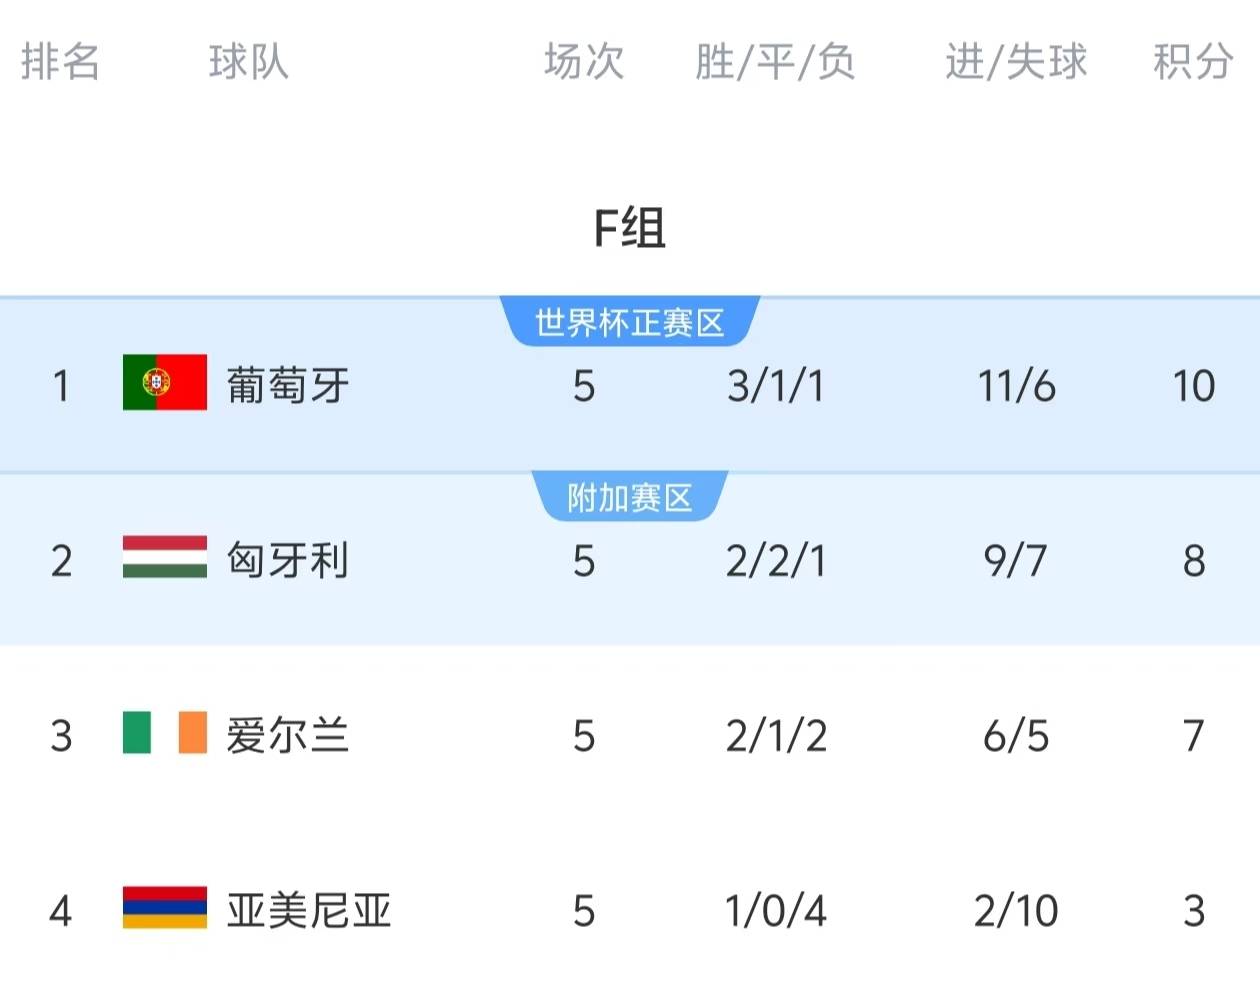The width and height of the screenshot is (1260, 1000).
Task: Click the 排名 column header
Action: coord(61,62)
